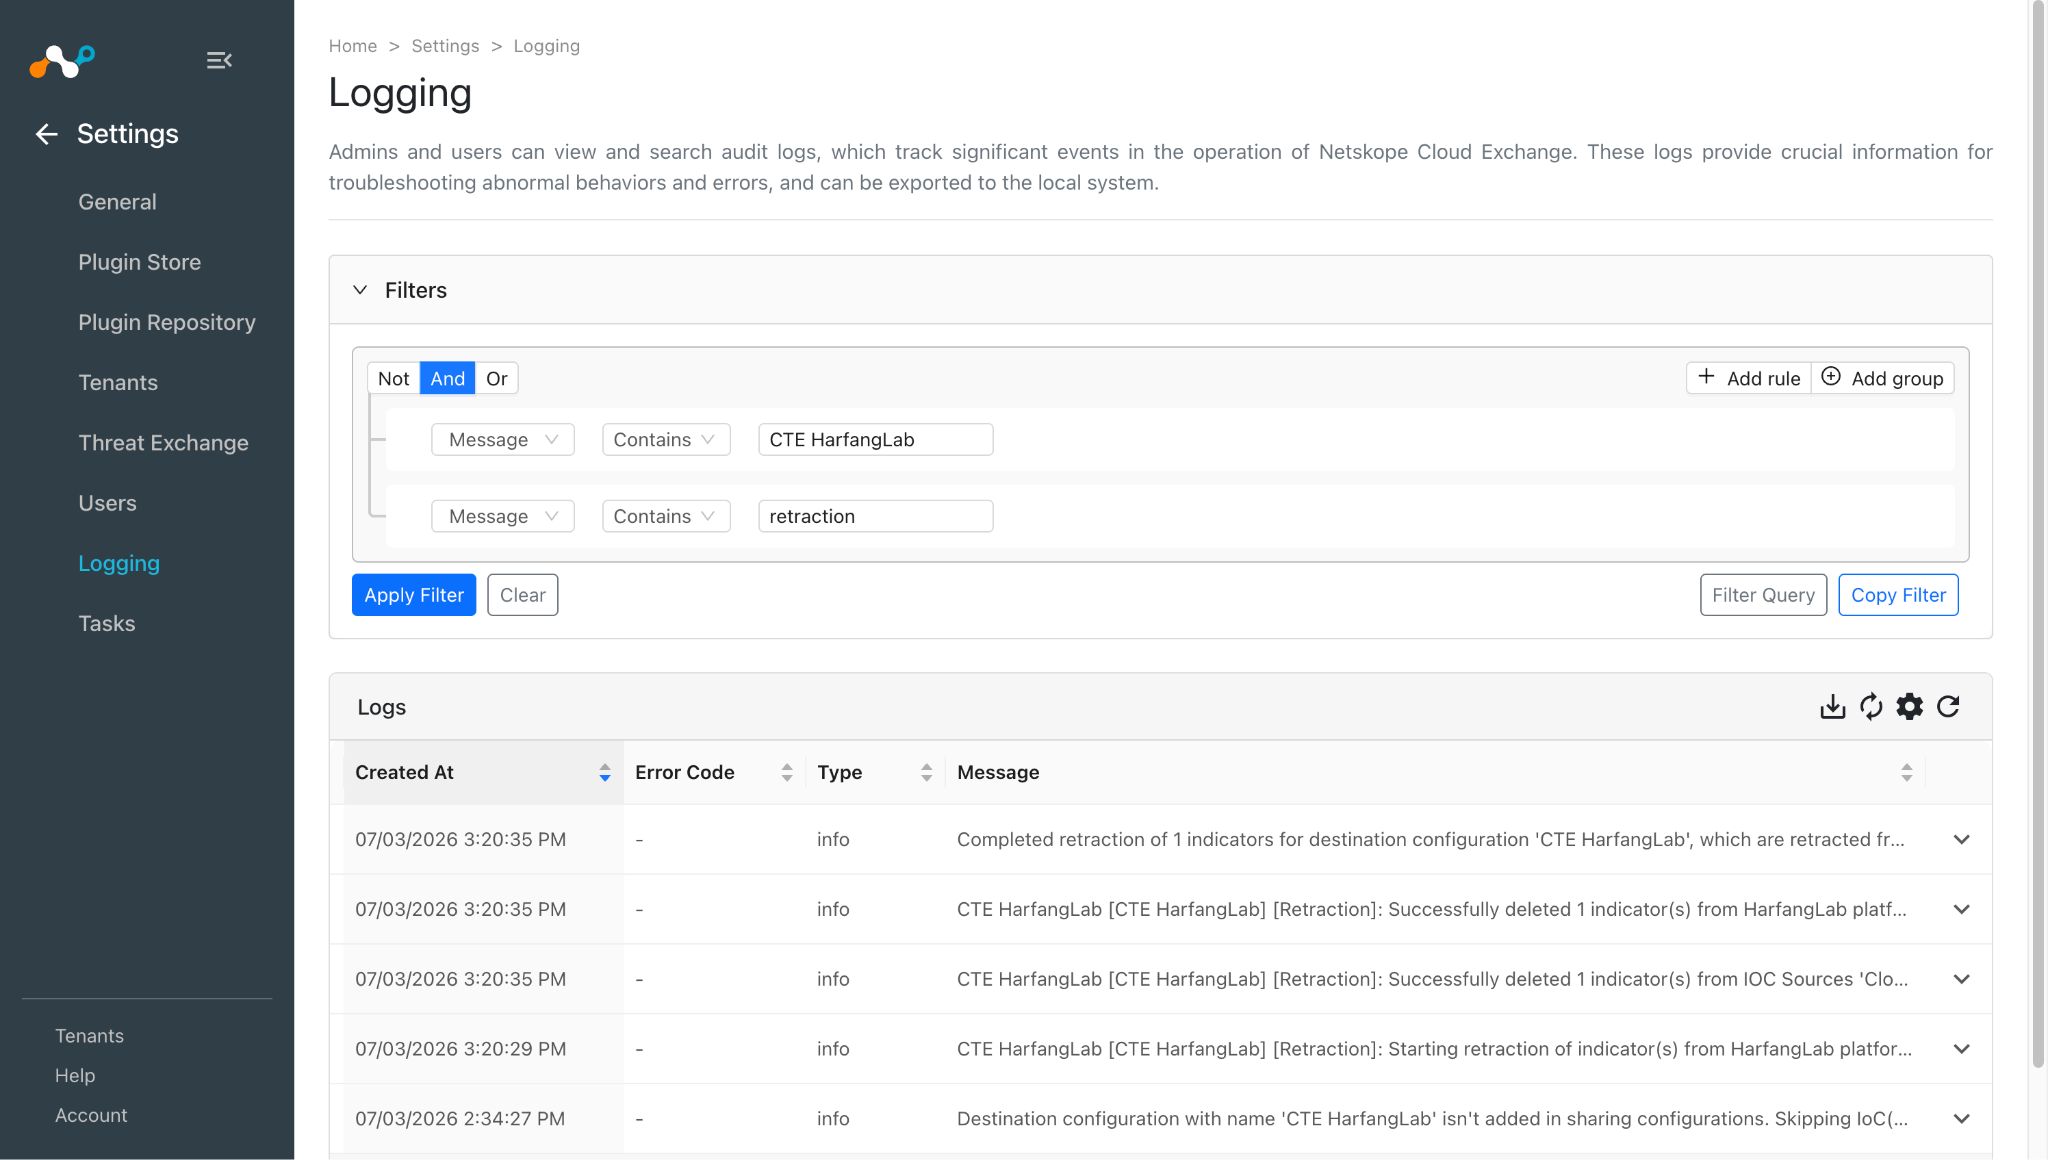Add a filter group with Add group
The height and width of the screenshot is (1160, 2048).
(x=1882, y=378)
